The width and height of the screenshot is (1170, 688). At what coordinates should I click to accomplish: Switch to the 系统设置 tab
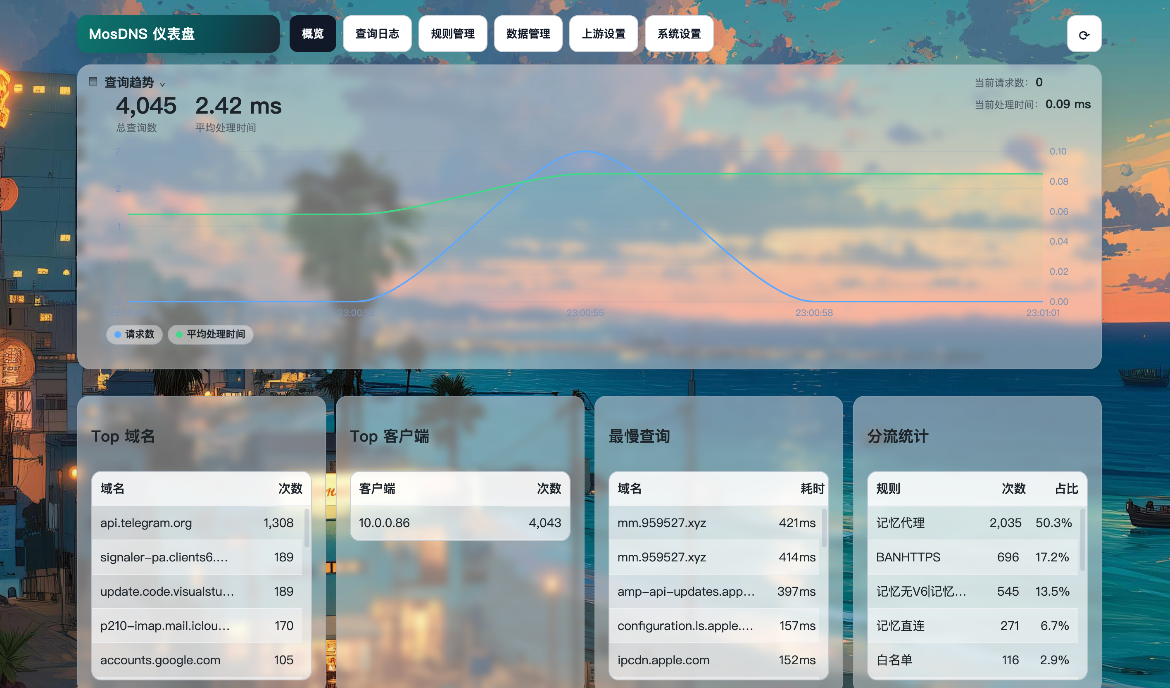click(x=679, y=34)
